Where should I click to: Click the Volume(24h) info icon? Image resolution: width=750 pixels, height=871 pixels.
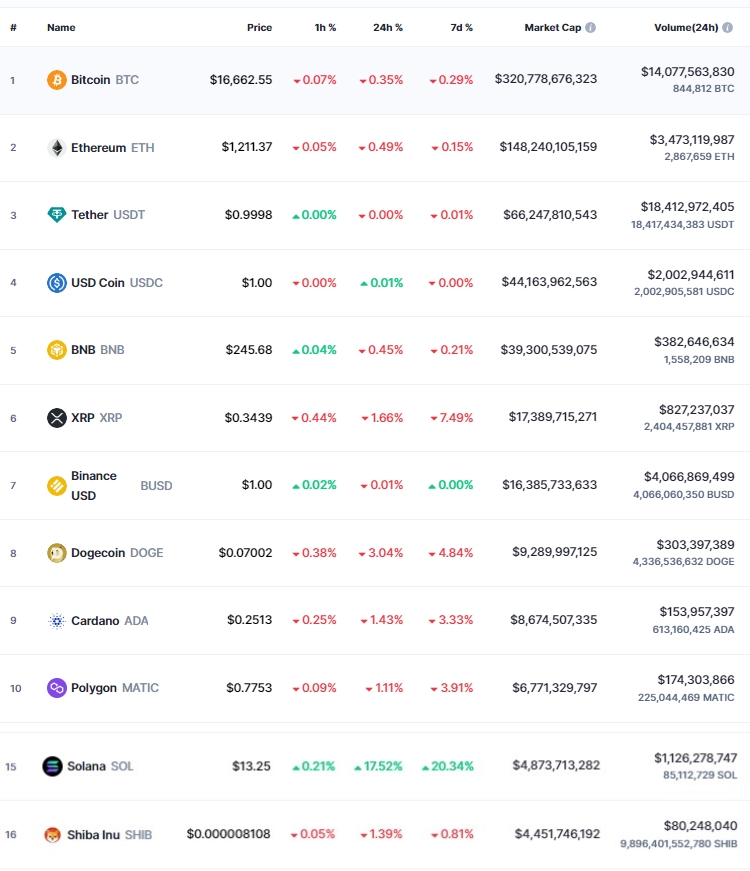coord(727,27)
